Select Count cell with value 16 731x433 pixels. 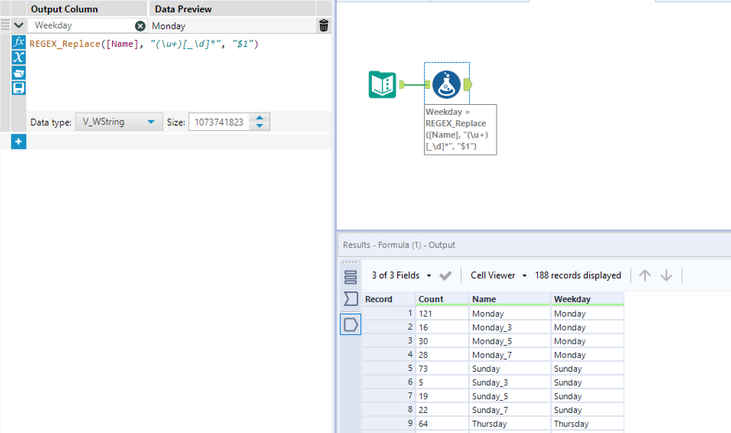pos(442,327)
